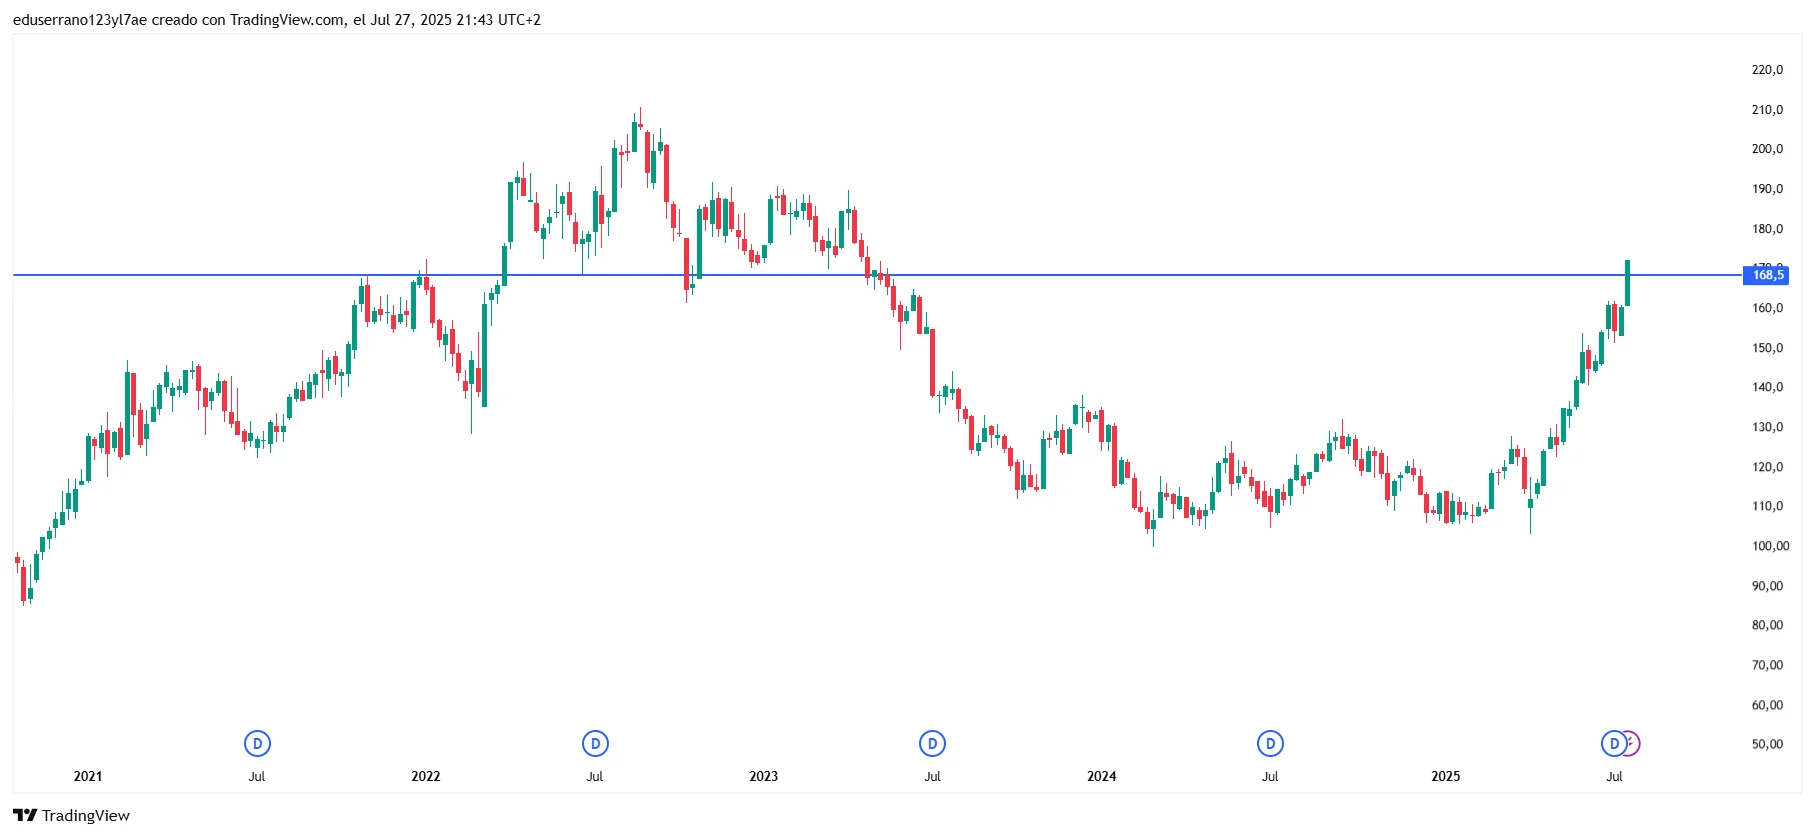Click the 2024 year label on the time axis
Viewport: 1815px width, 837px height.
[x=1101, y=777]
